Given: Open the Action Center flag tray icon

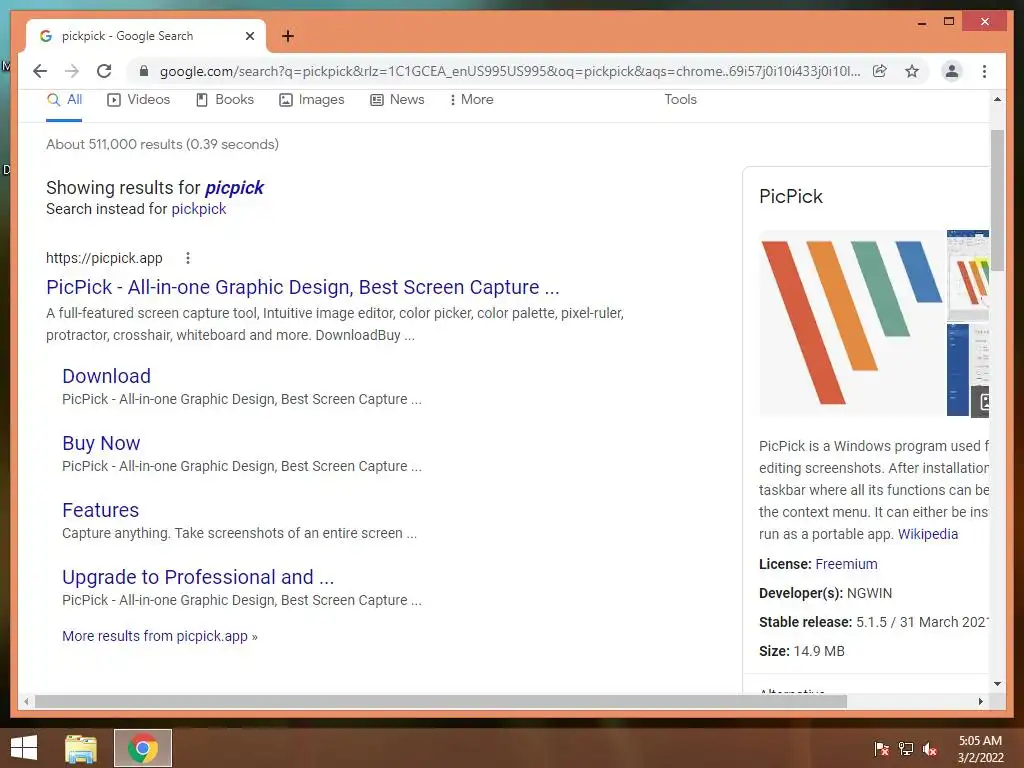Looking at the screenshot, I should [881, 748].
